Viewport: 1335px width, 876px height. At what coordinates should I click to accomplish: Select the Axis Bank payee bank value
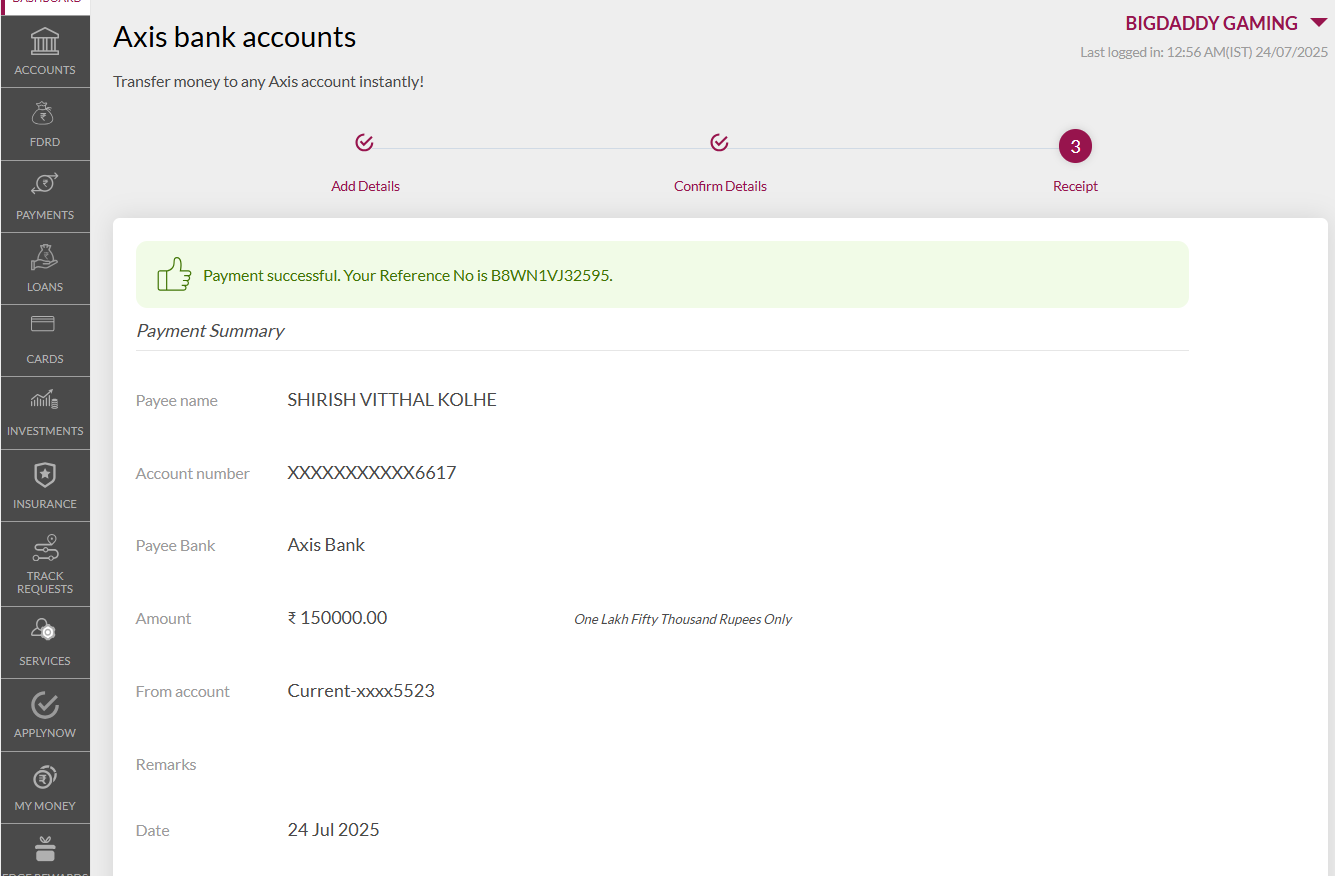click(x=326, y=545)
